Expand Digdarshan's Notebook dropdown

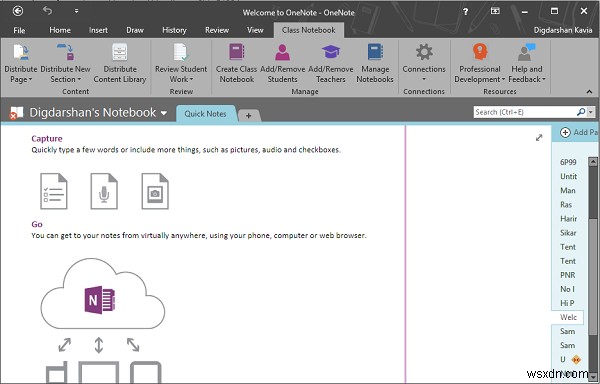pos(164,113)
